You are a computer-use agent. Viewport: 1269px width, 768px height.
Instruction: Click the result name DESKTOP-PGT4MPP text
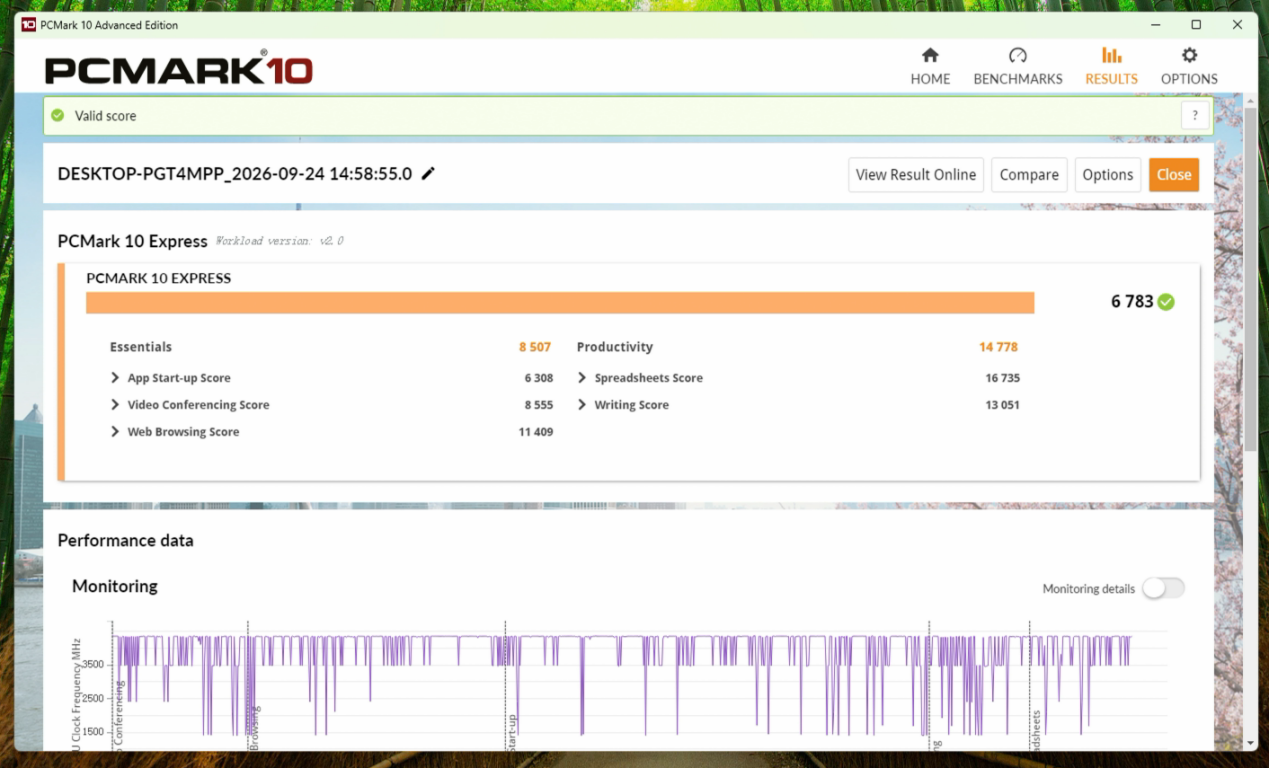(x=235, y=174)
